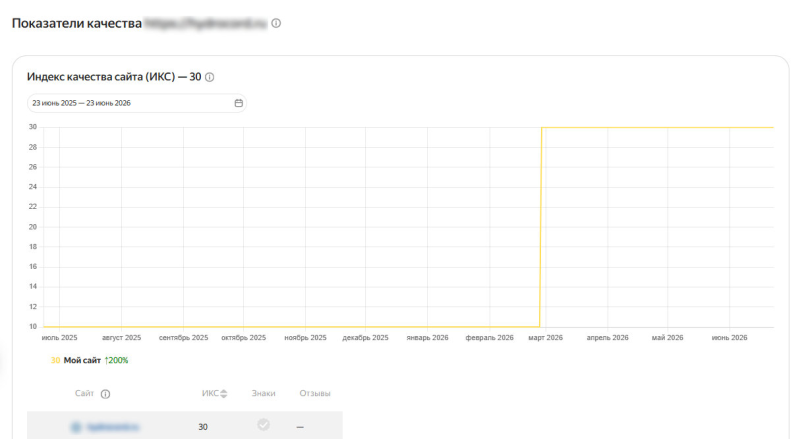Click axis label апрель 2026

pyautogui.click(x=607, y=337)
